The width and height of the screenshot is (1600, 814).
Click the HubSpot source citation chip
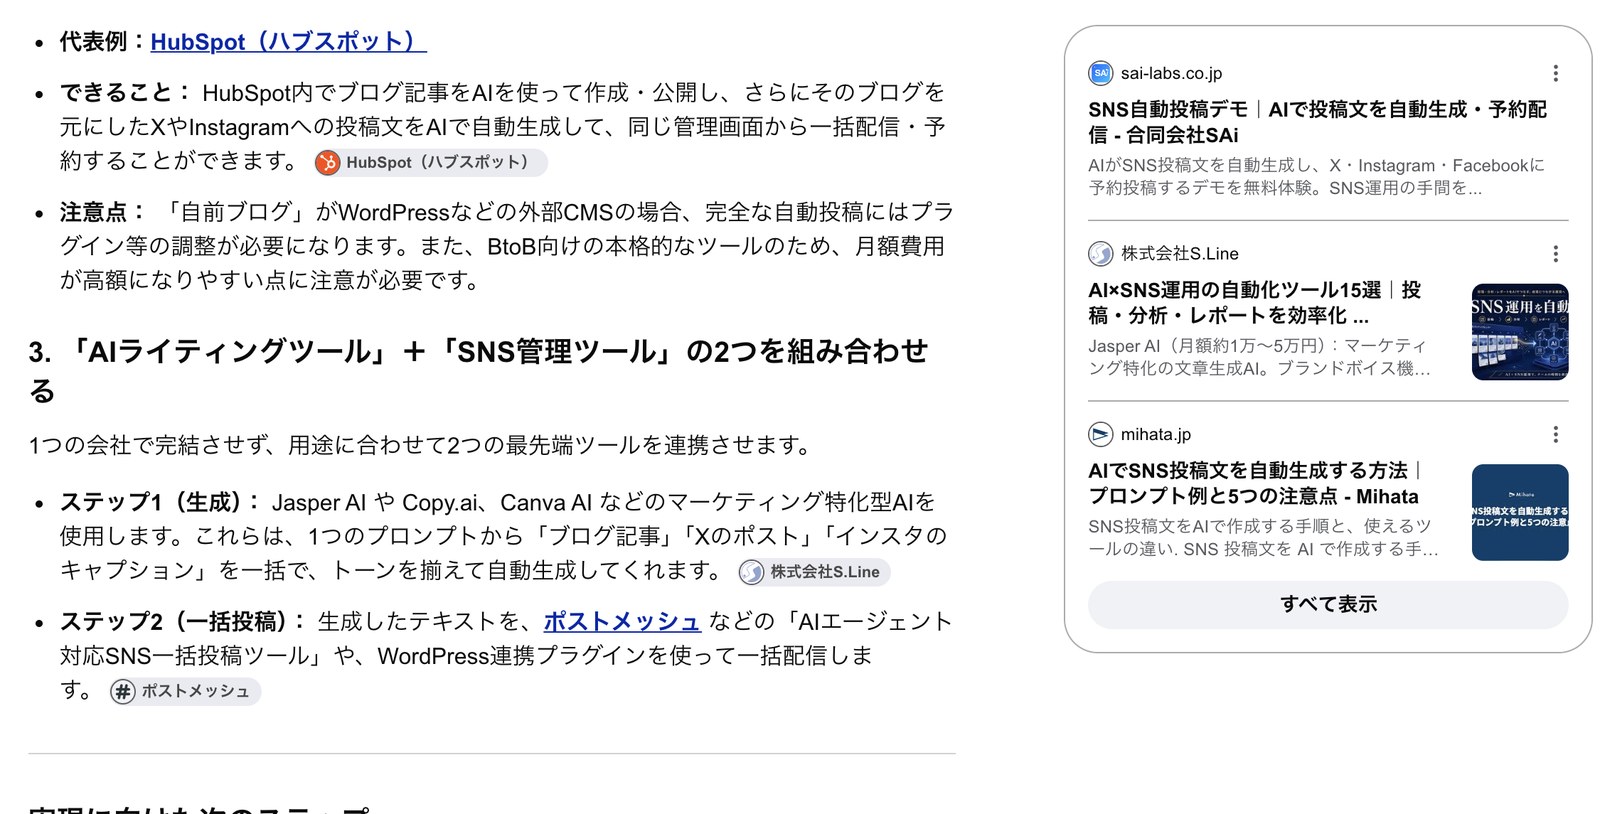pyautogui.click(x=430, y=162)
